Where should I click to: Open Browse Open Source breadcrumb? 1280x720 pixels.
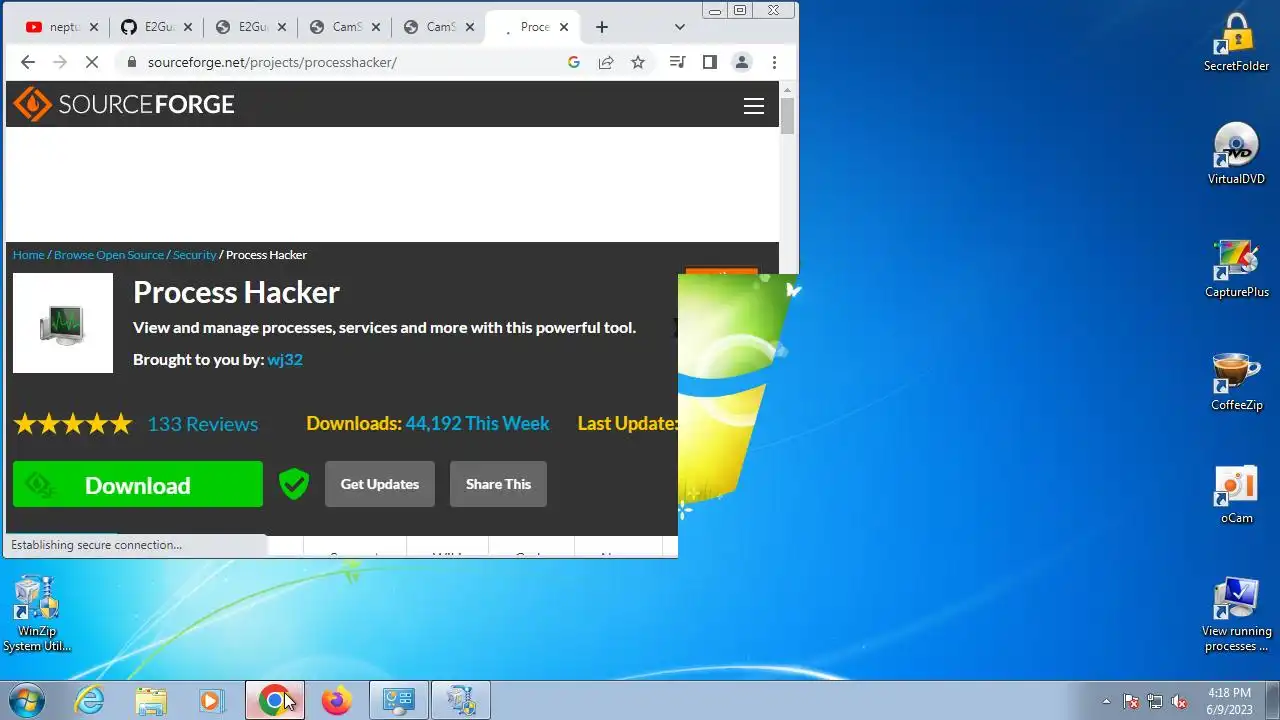pyautogui.click(x=109, y=255)
